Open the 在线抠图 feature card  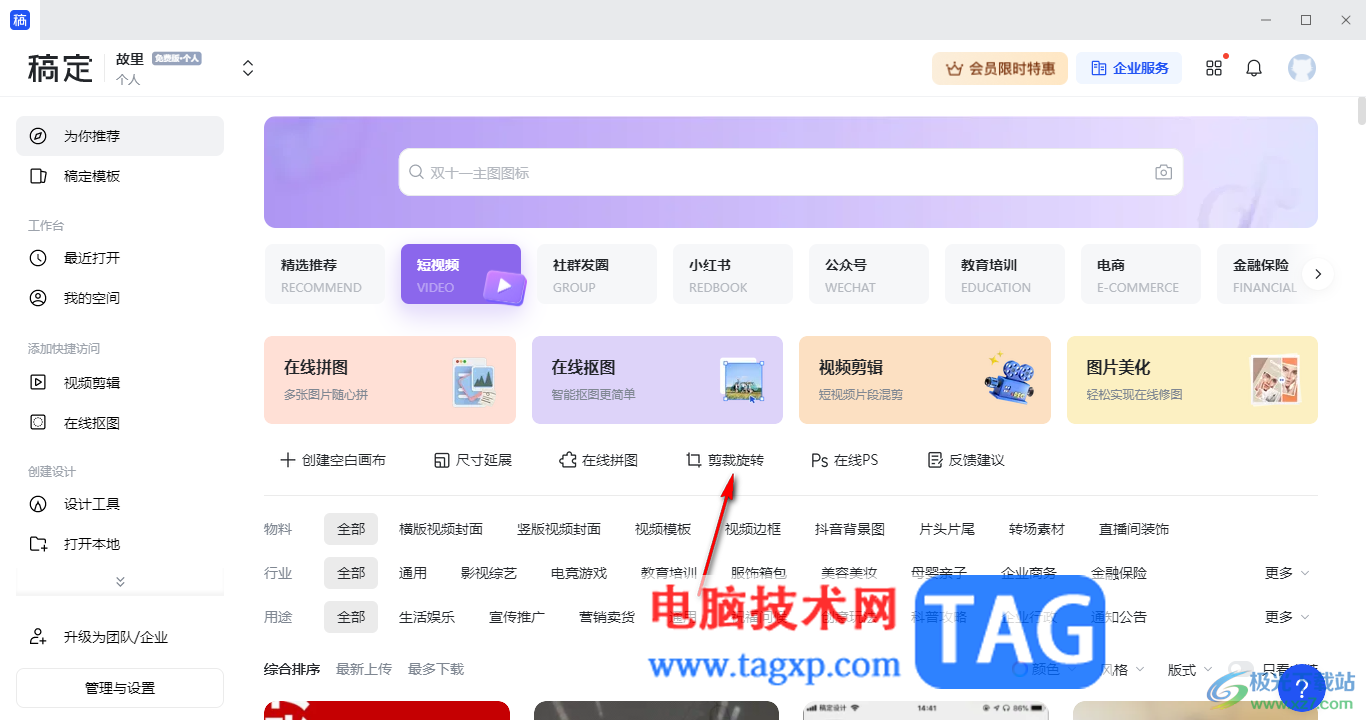(657, 380)
